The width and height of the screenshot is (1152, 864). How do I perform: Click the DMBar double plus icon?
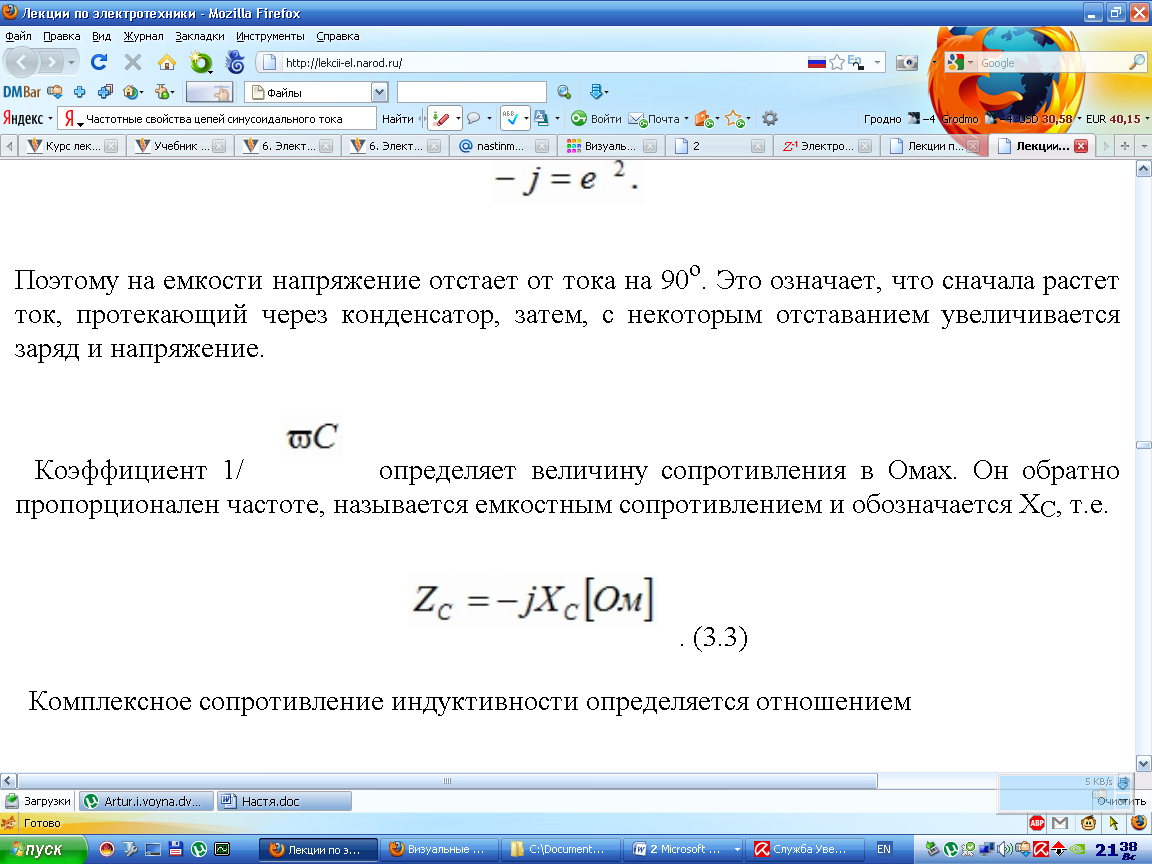tap(105, 92)
